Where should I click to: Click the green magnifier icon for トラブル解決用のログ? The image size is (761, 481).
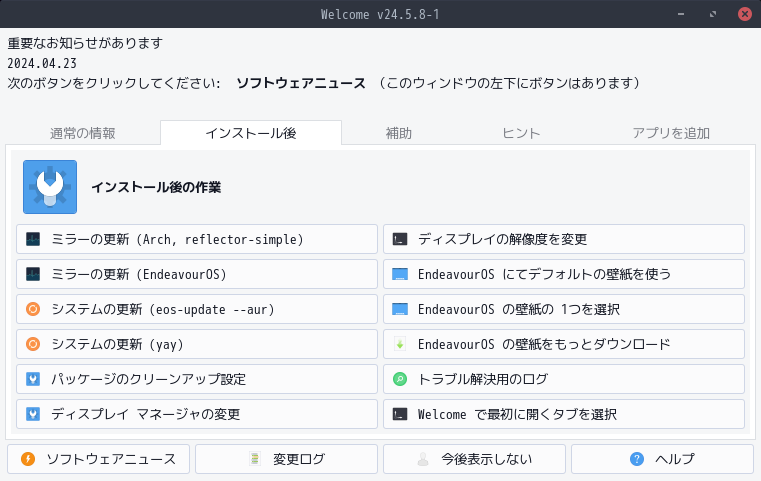[400, 379]
